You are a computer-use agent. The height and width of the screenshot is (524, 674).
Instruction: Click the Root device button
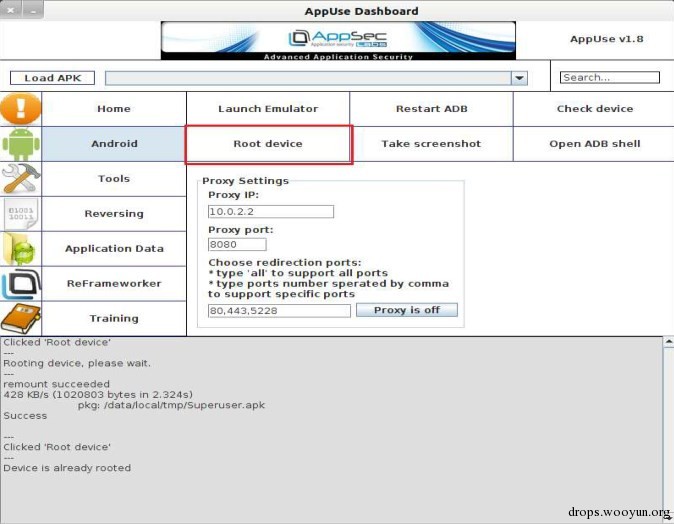click(x=268, y=144)
